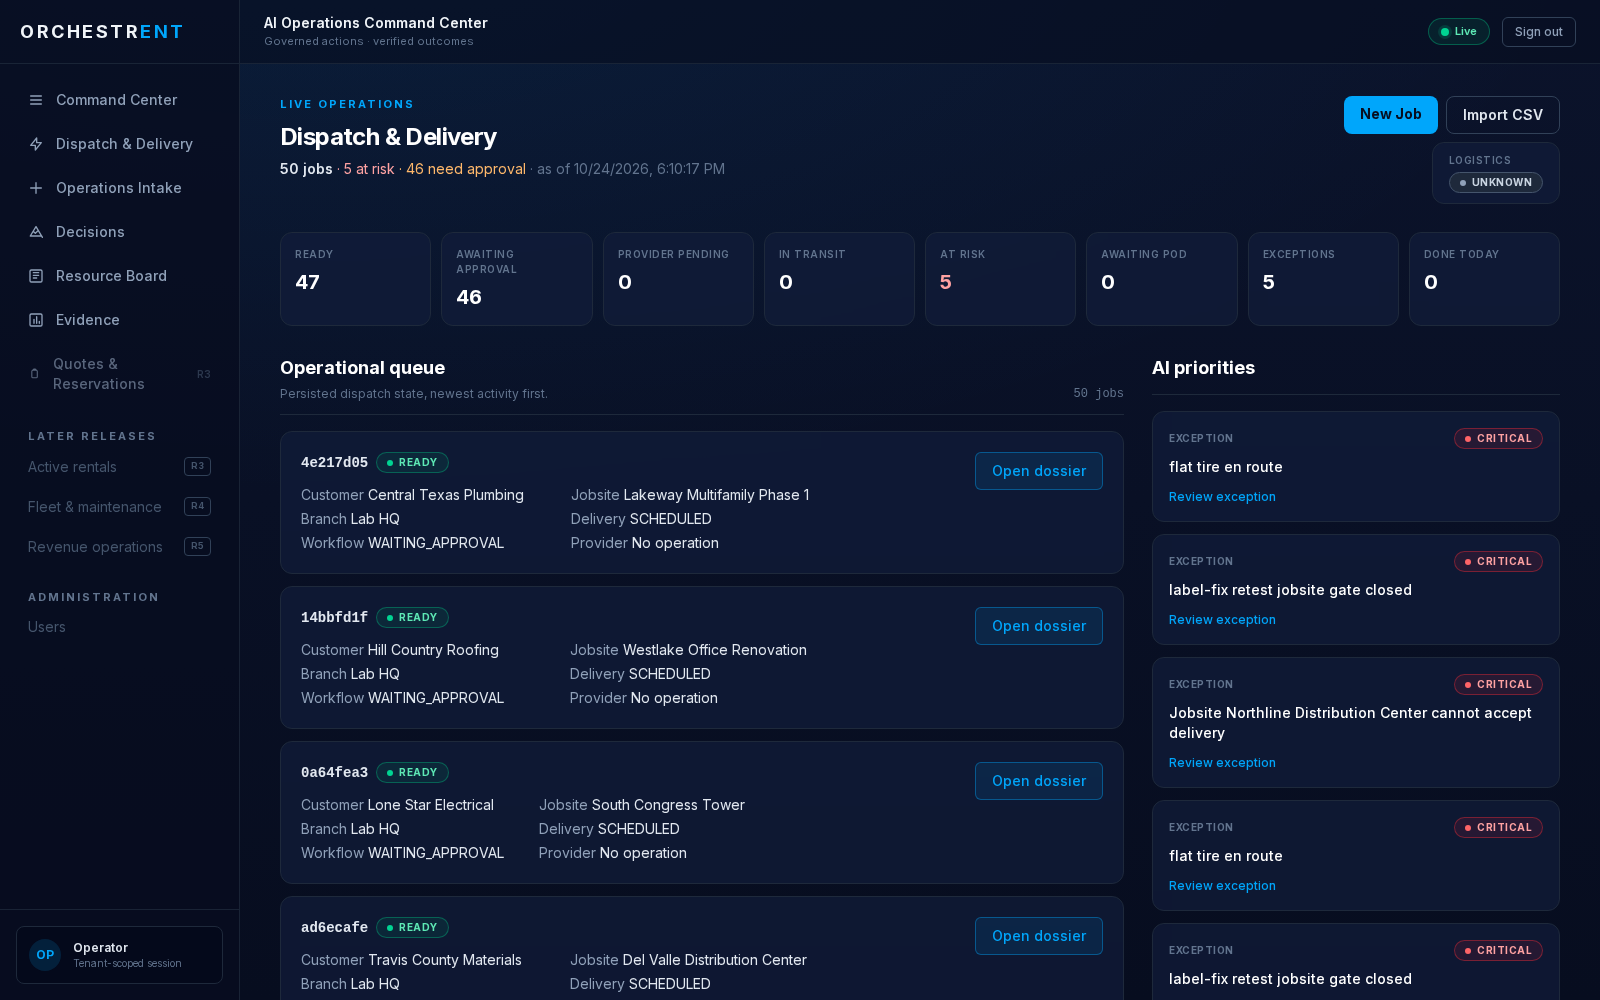Image resolution: width=1600 pixels, height=1000 pixels.
Task: Open Users under Administration
Action: pos(47,627)
